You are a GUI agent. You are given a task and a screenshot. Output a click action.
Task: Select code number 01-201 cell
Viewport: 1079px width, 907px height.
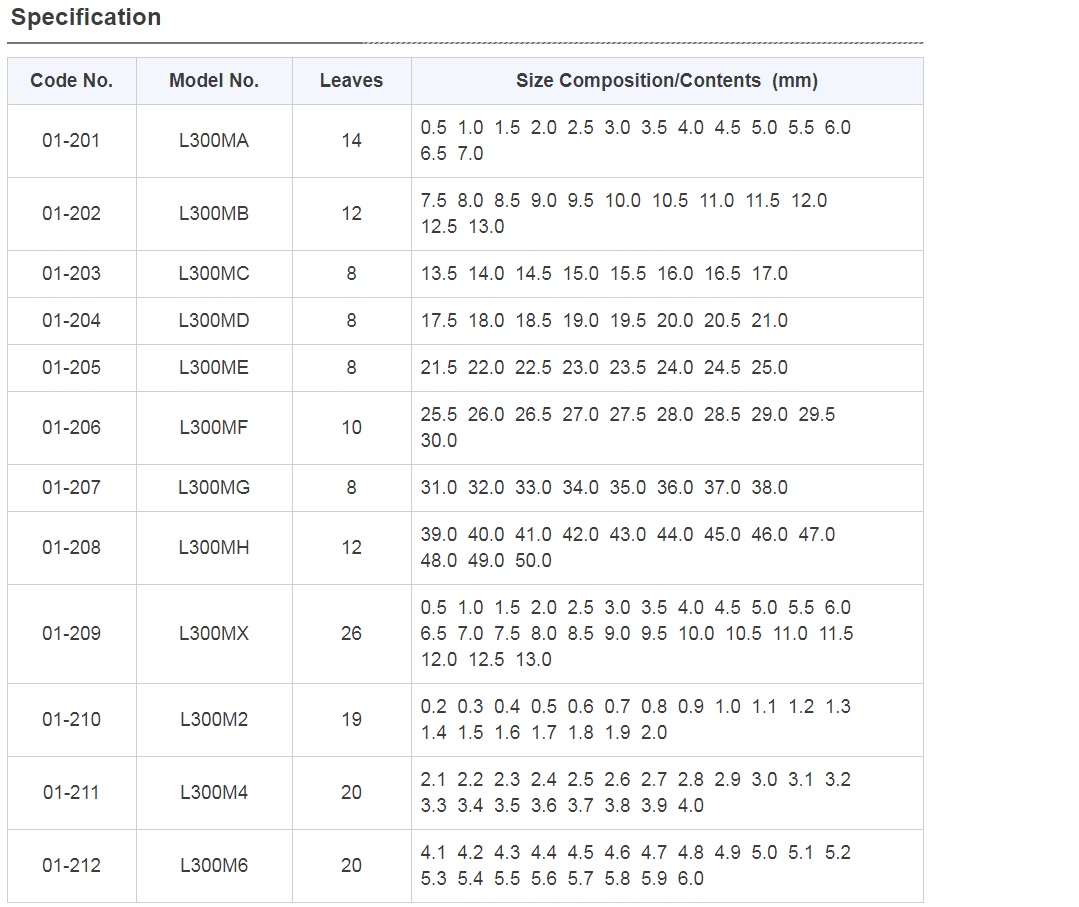(71, 141)
